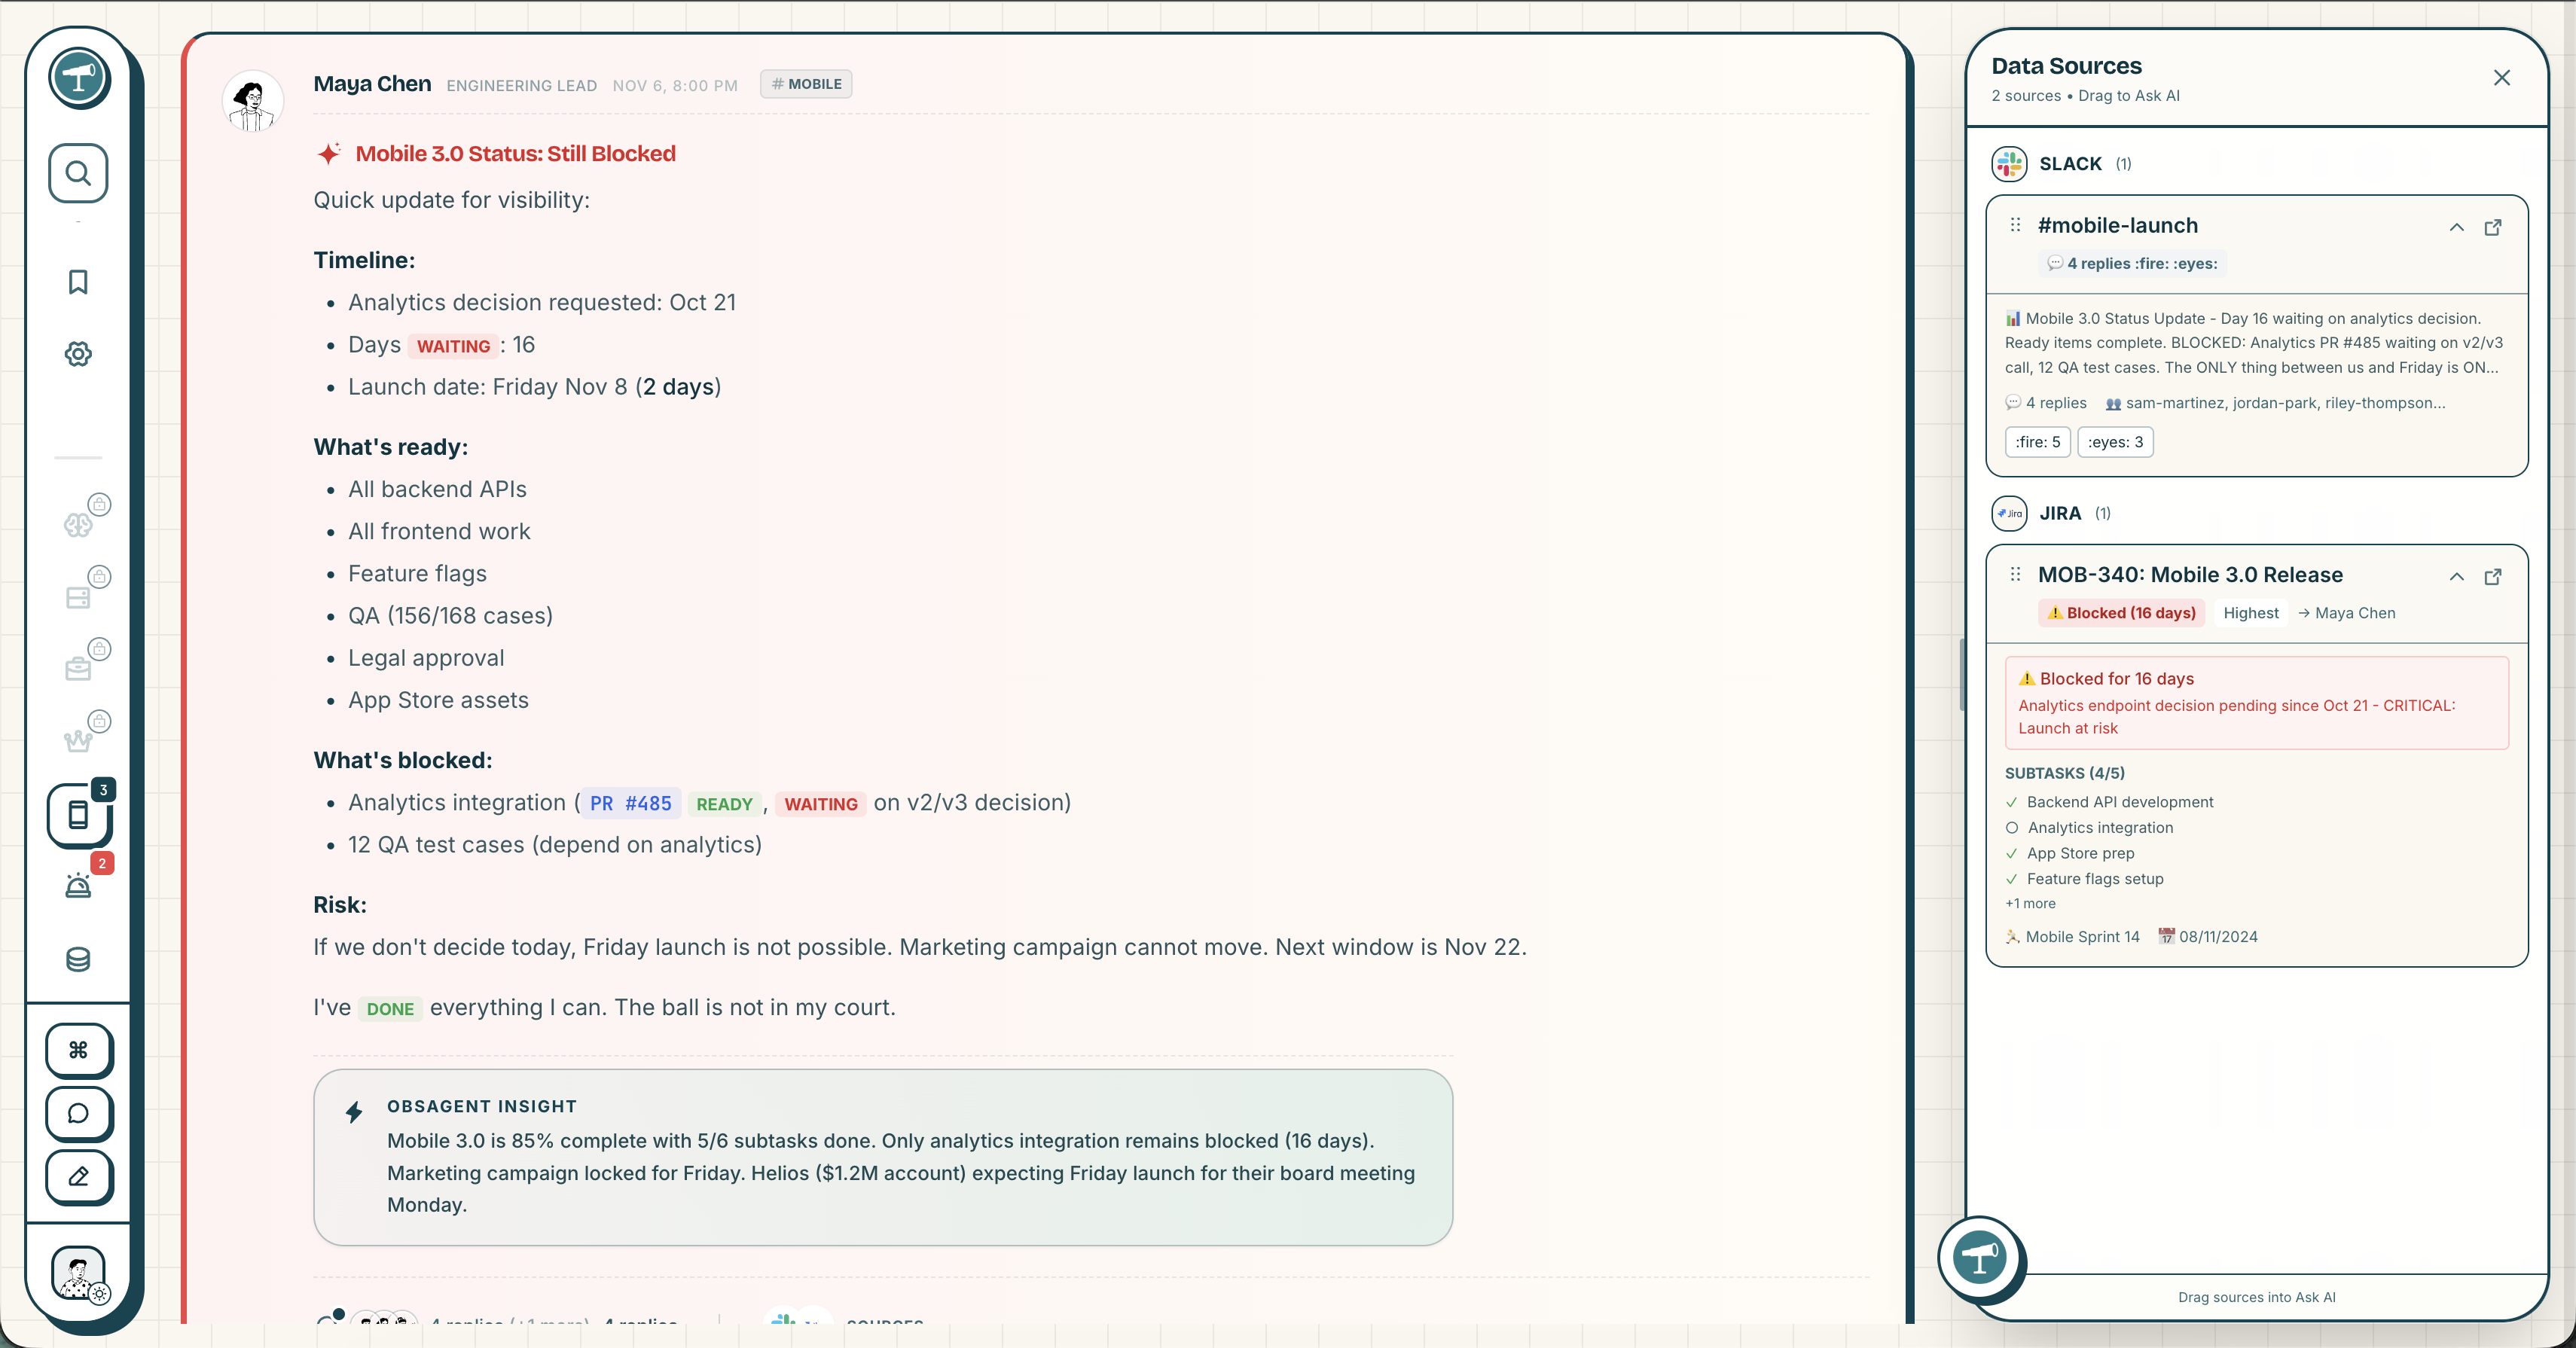Viewport: 2576px width, 1348px height.
Task: Start a new note with the pencil icon
Action: 78,1178
